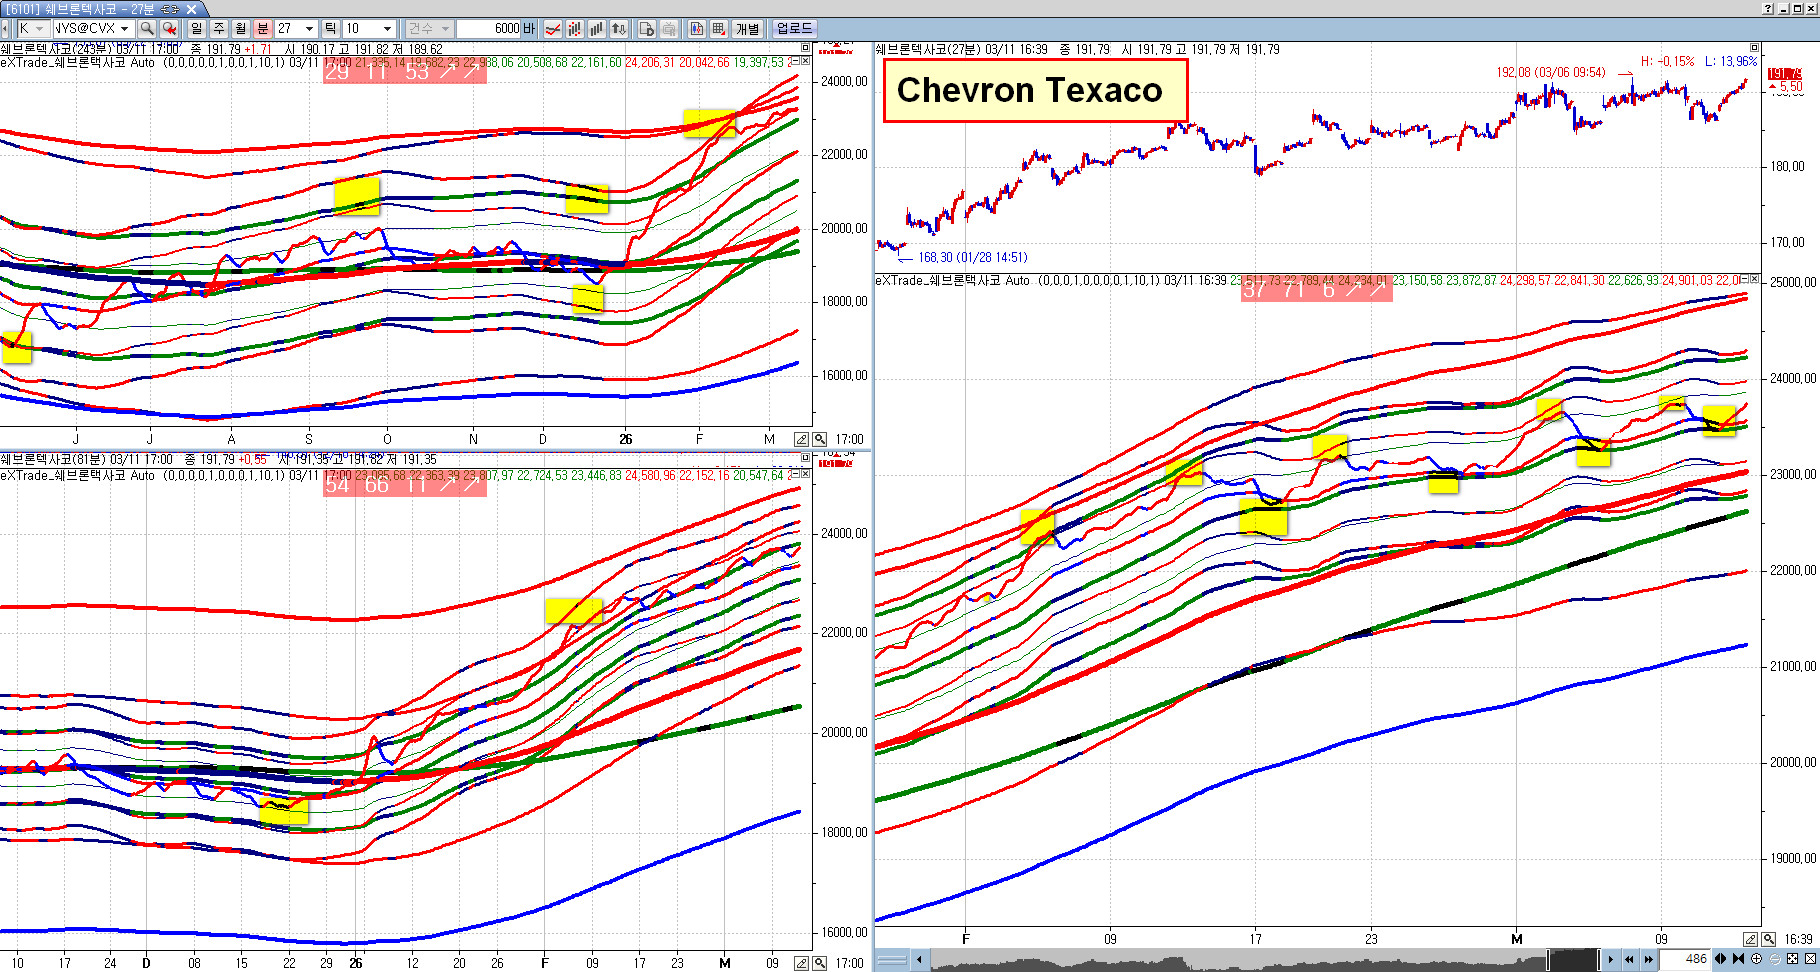Toggle the daily (일) period button
This screenshot has height=972, width=1820.
tap(197, 29)
